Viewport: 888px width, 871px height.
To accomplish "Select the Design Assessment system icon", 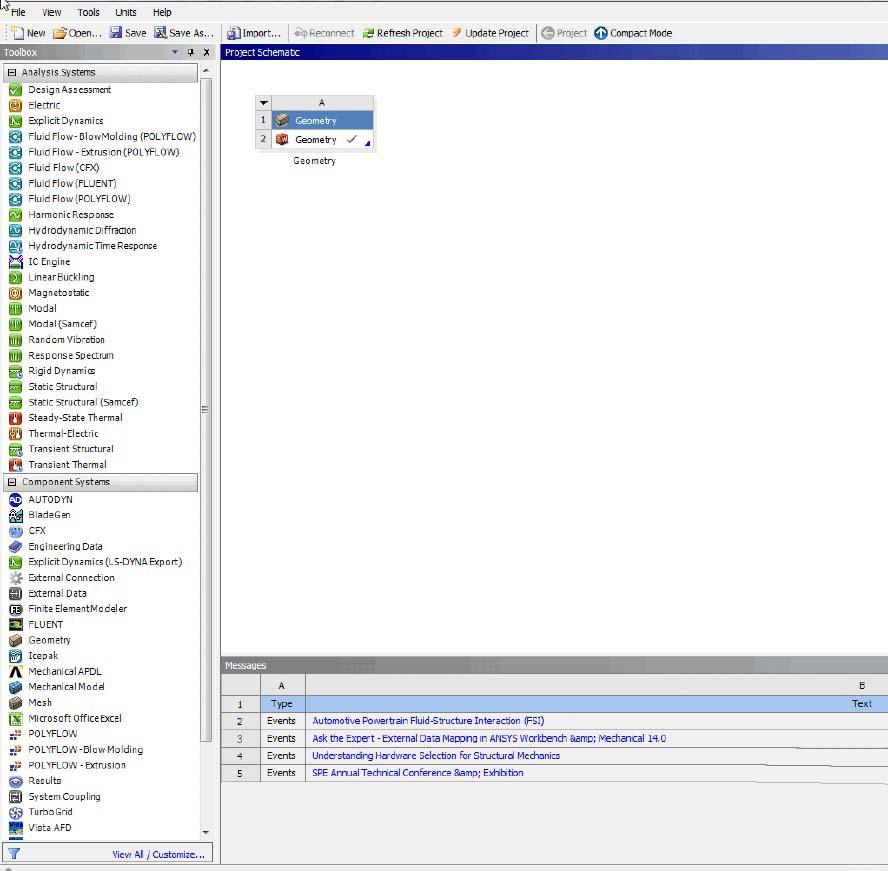I will click(x=15, y=89).
